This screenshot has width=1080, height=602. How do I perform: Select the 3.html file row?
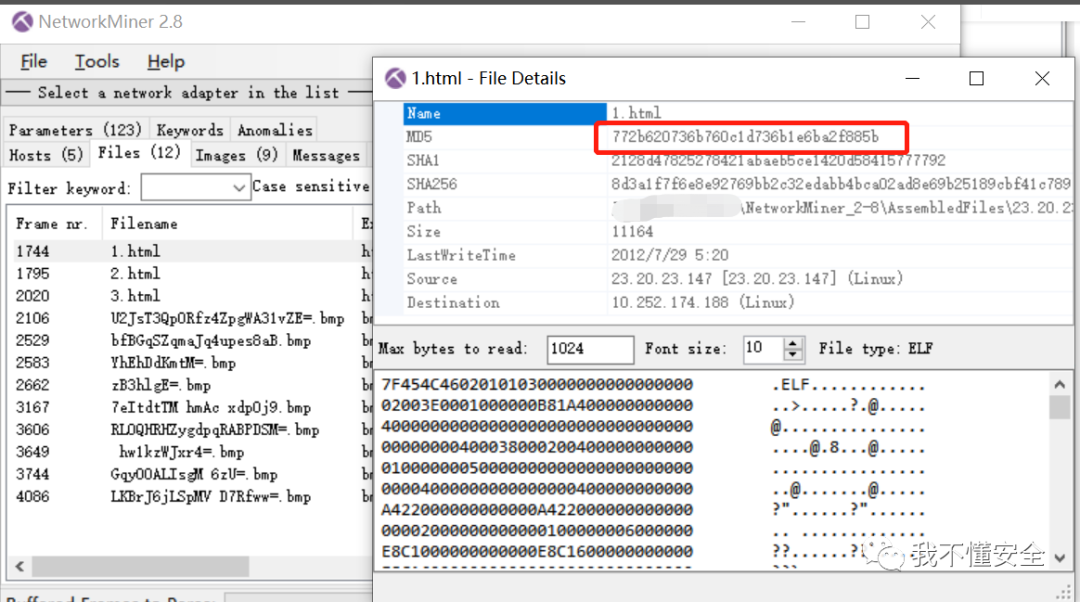click(x=191, y=295)
